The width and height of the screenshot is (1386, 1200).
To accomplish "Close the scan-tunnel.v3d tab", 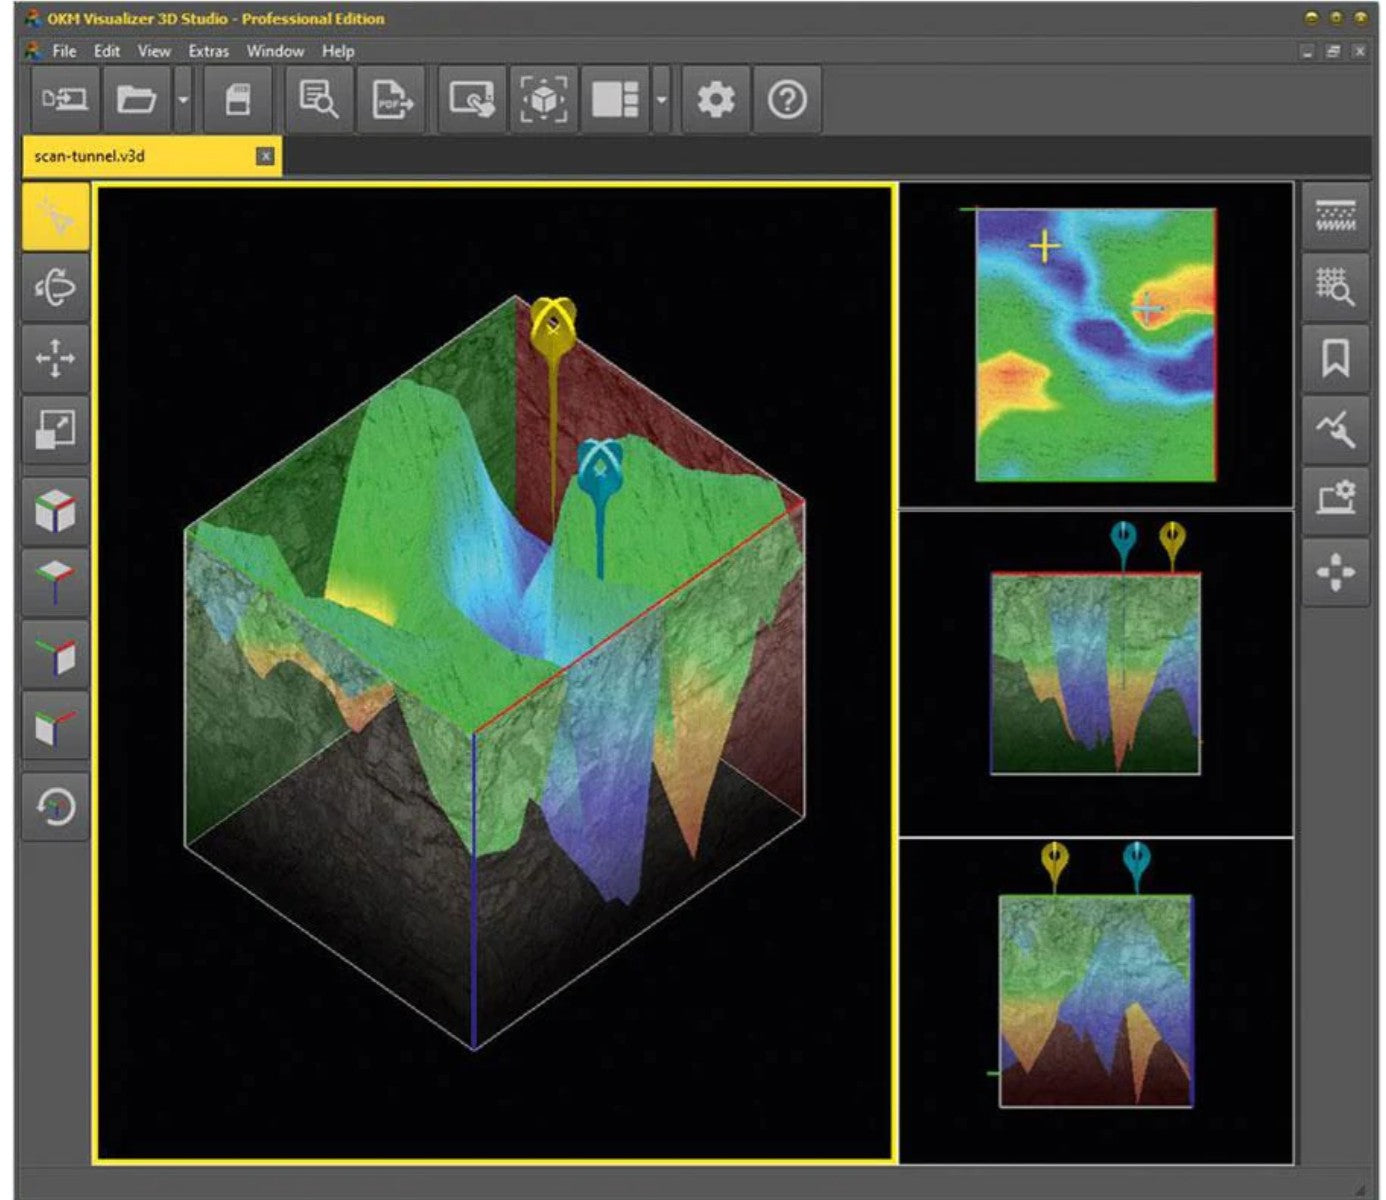I will pyautogui.click(x=265, y=156).
